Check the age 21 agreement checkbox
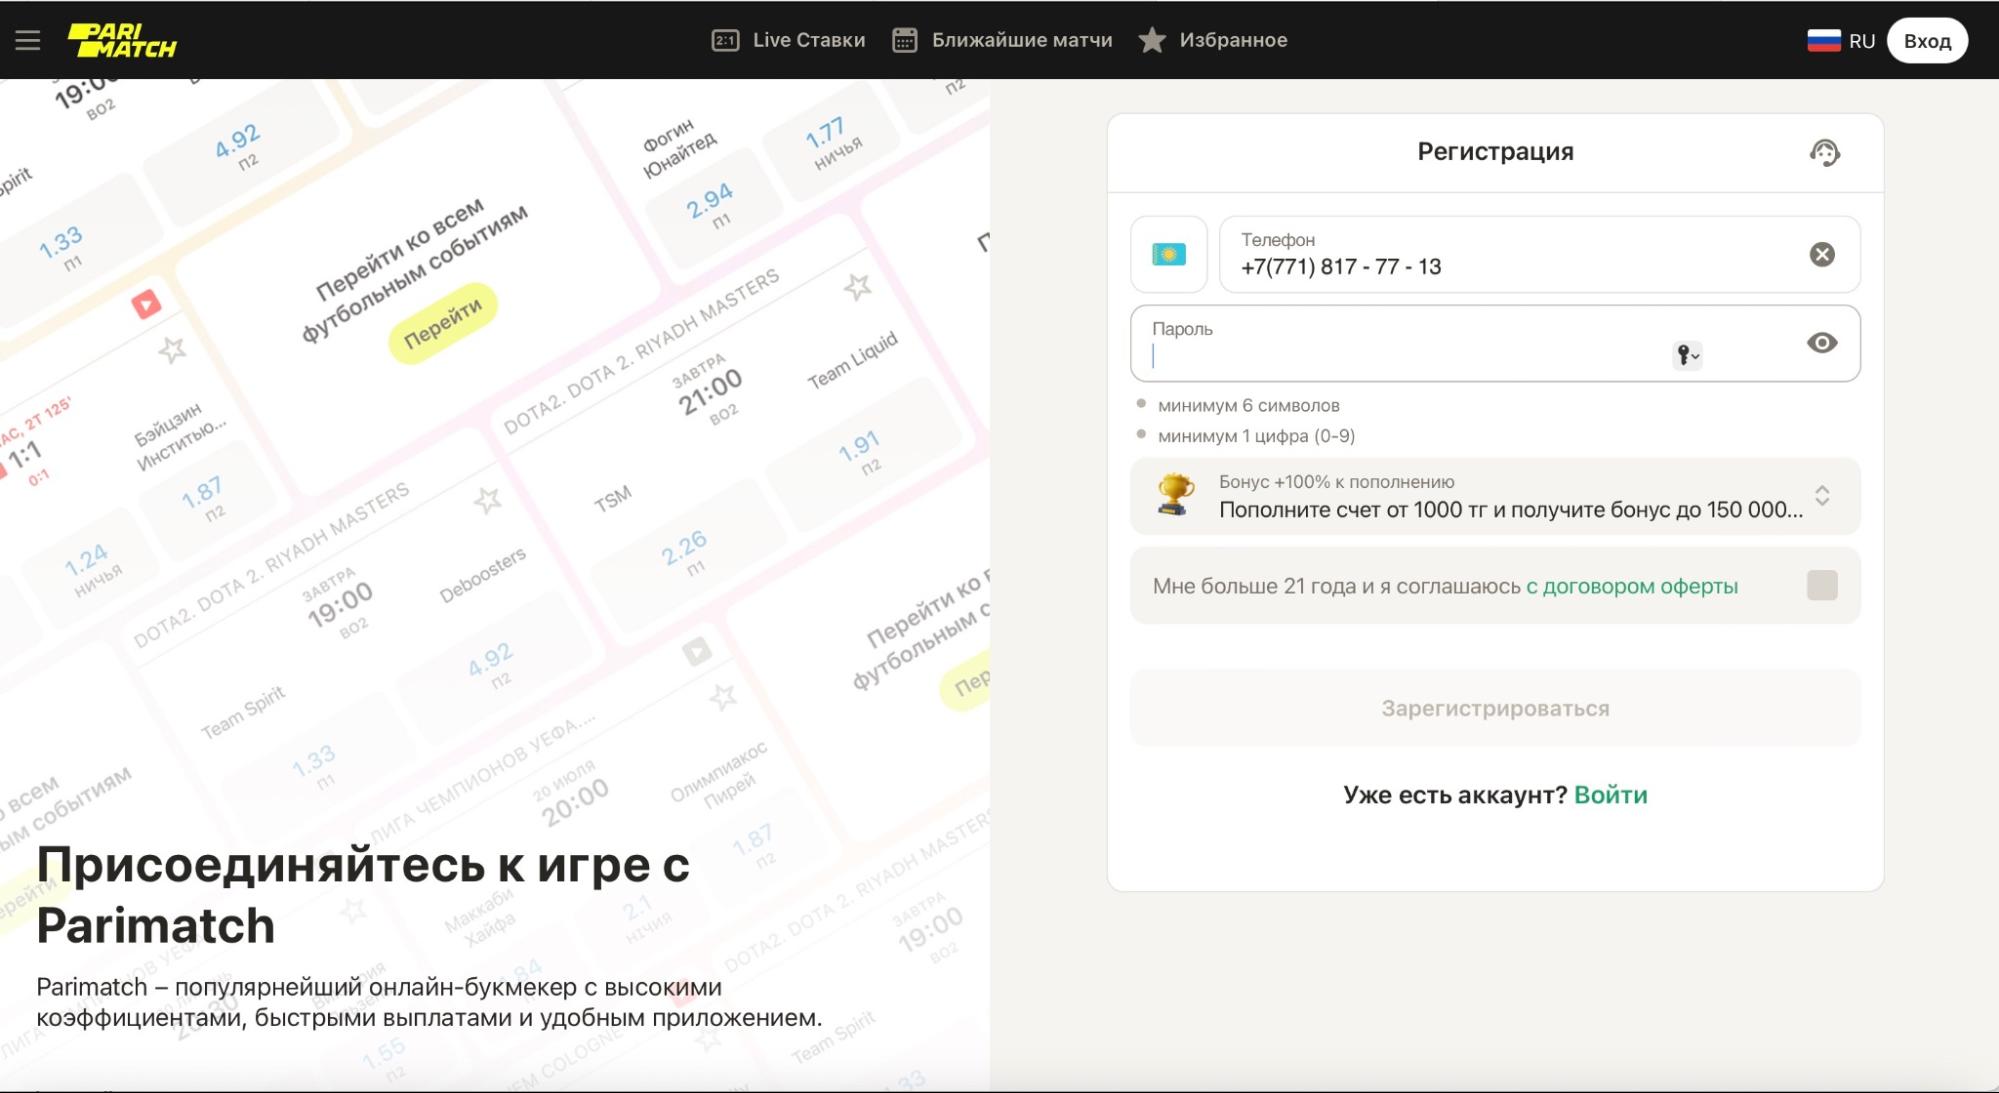 coord(1822,585)
